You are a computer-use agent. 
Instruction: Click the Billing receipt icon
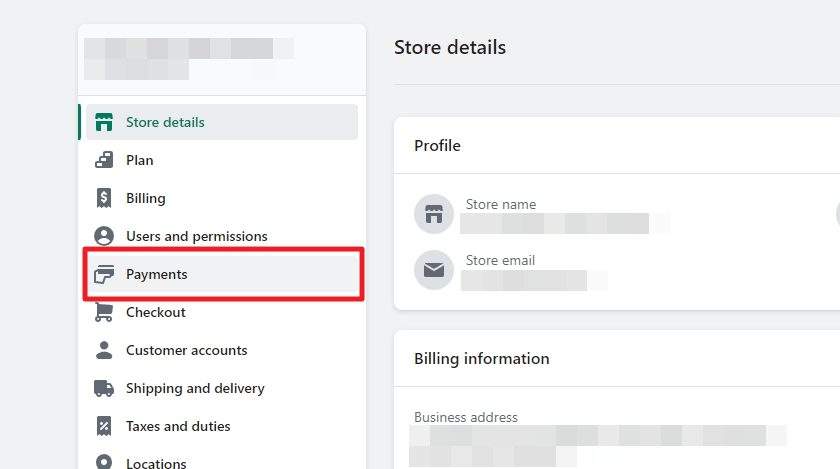tap(104, 198)
